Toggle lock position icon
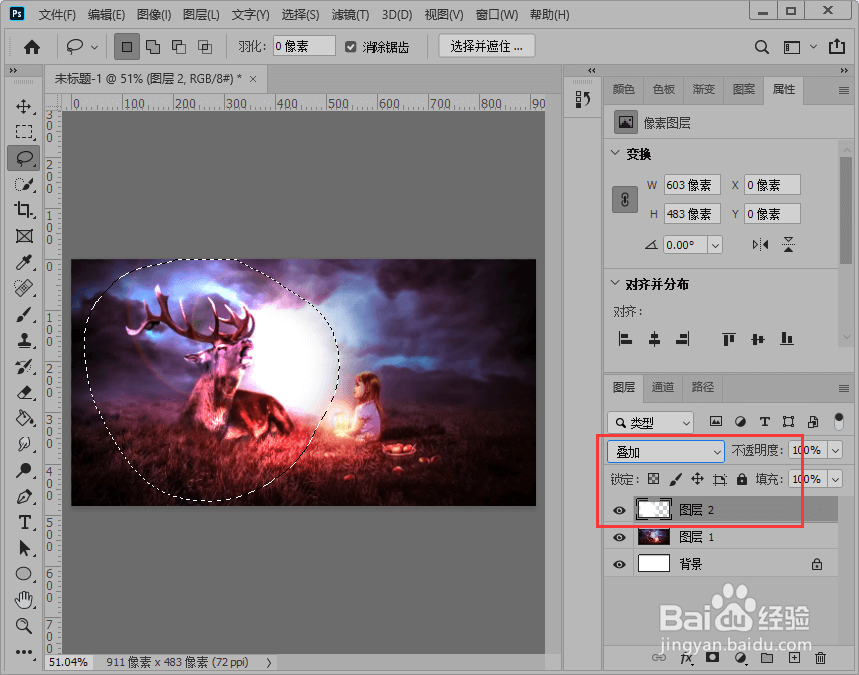This screenshot has height=675, width=859. tap(697, 479)
